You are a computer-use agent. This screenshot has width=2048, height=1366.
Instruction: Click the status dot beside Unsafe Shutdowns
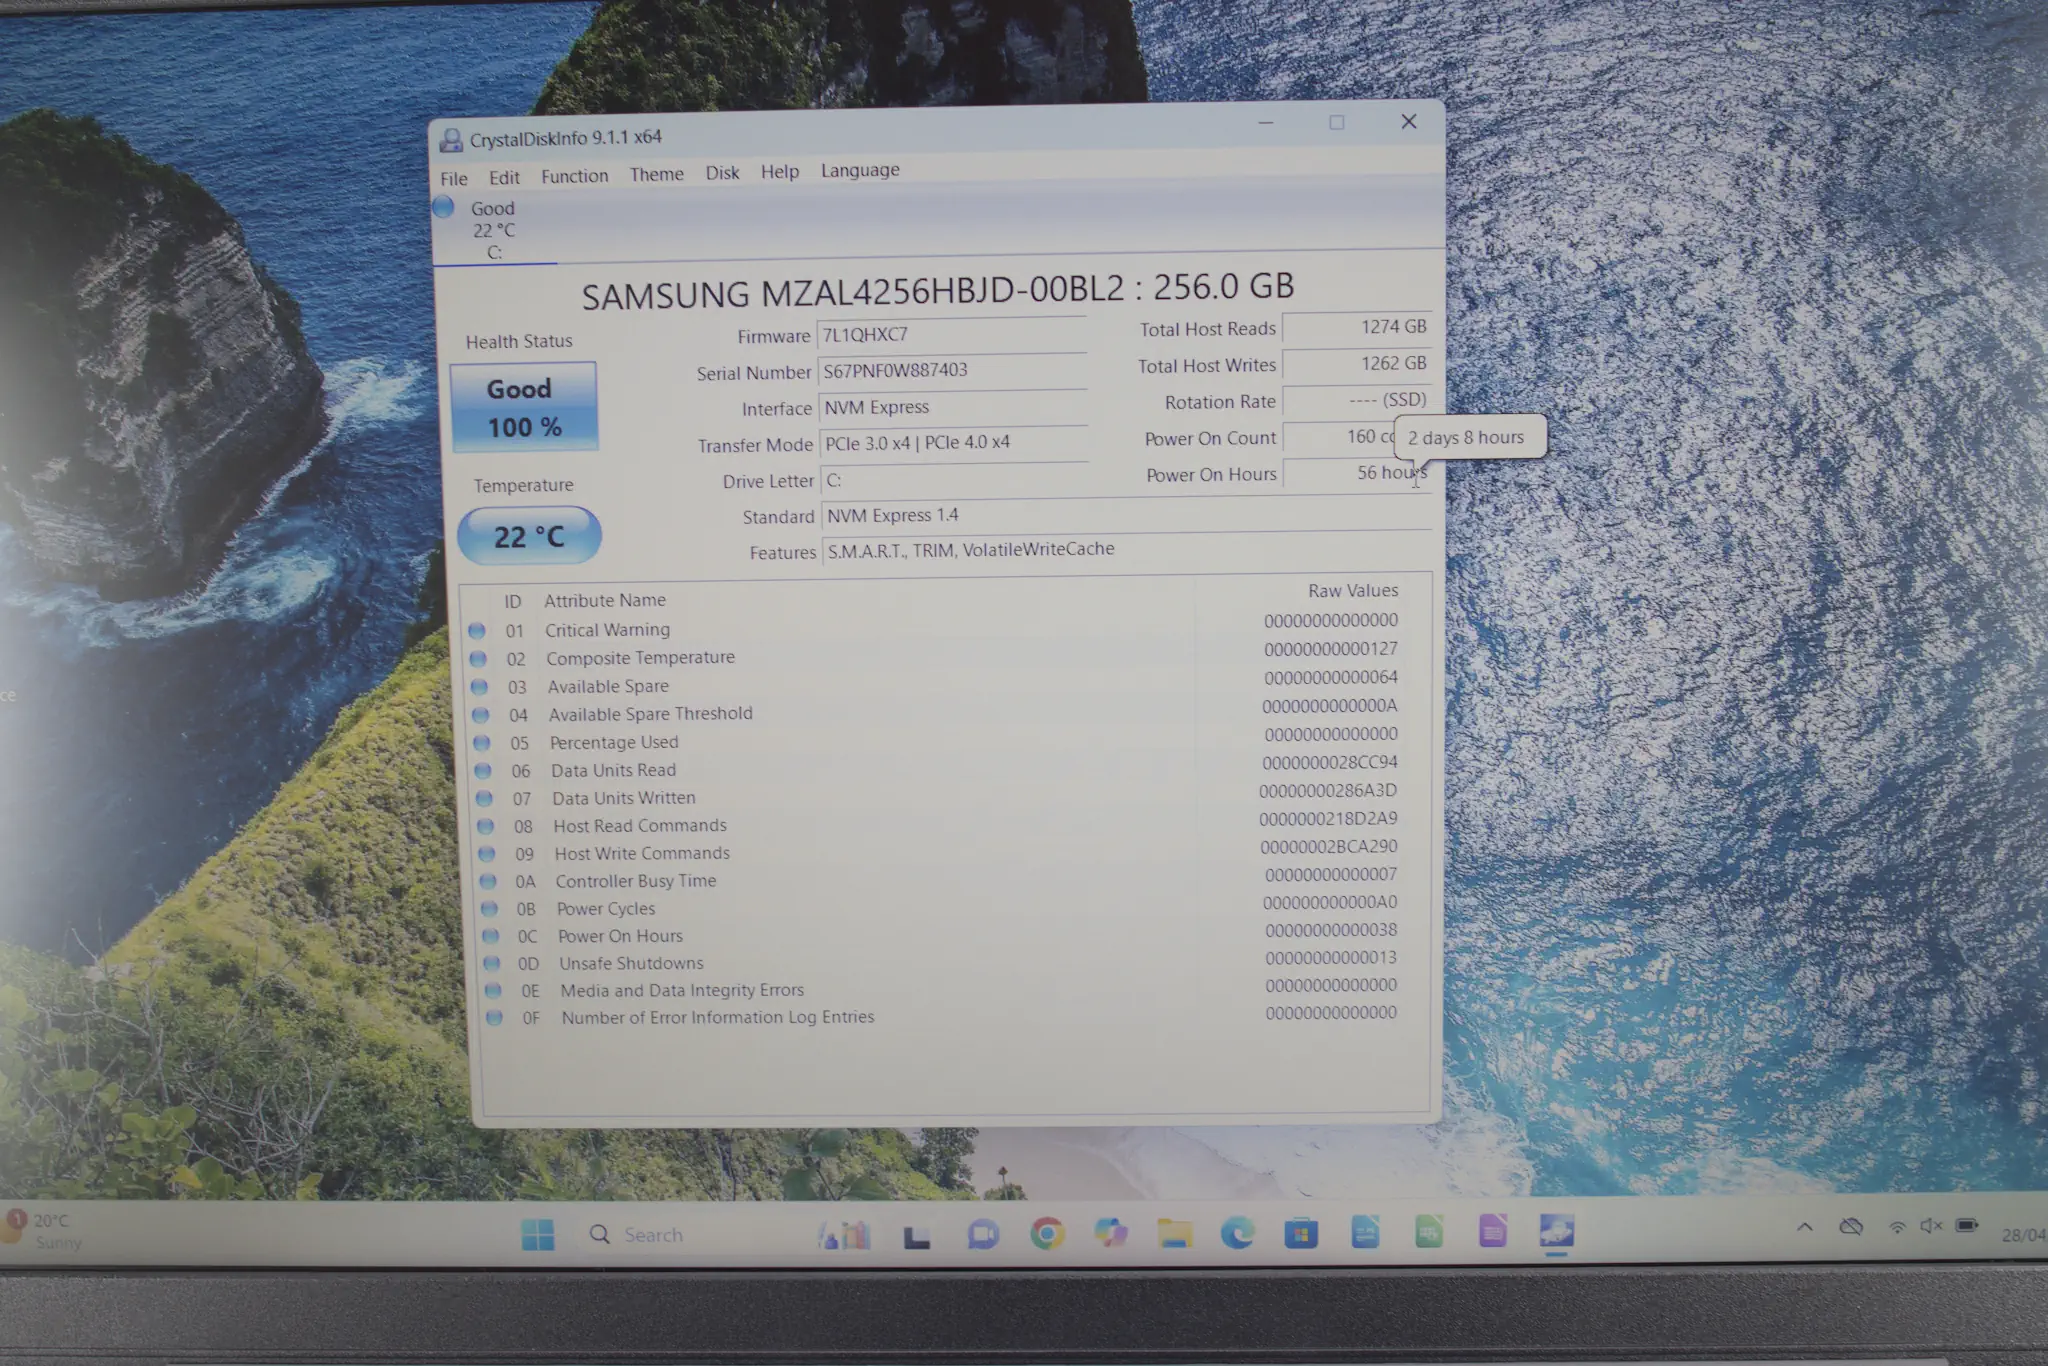click(491, 964)
